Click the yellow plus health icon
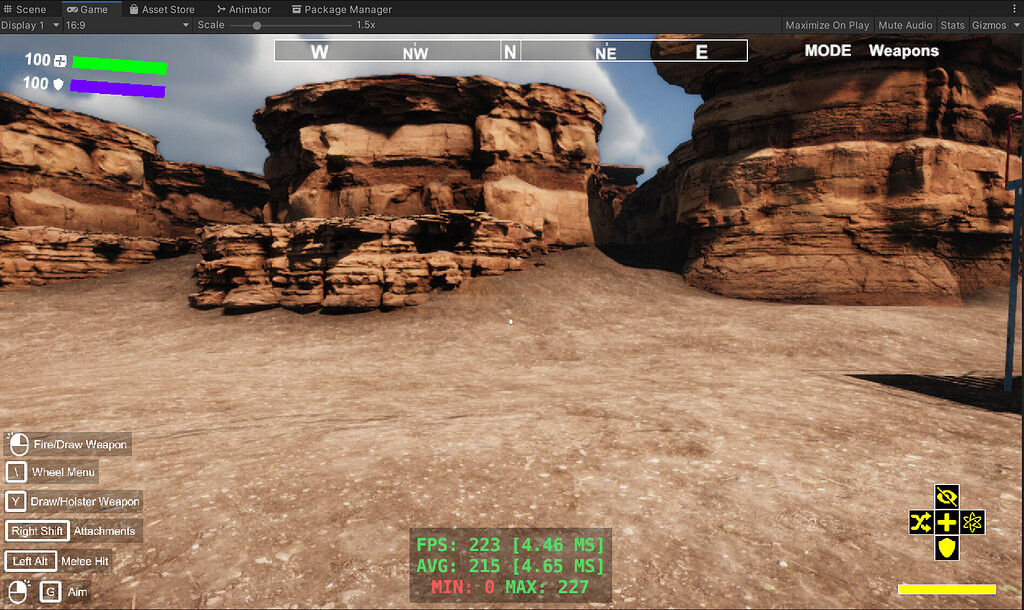 point(945,521)
